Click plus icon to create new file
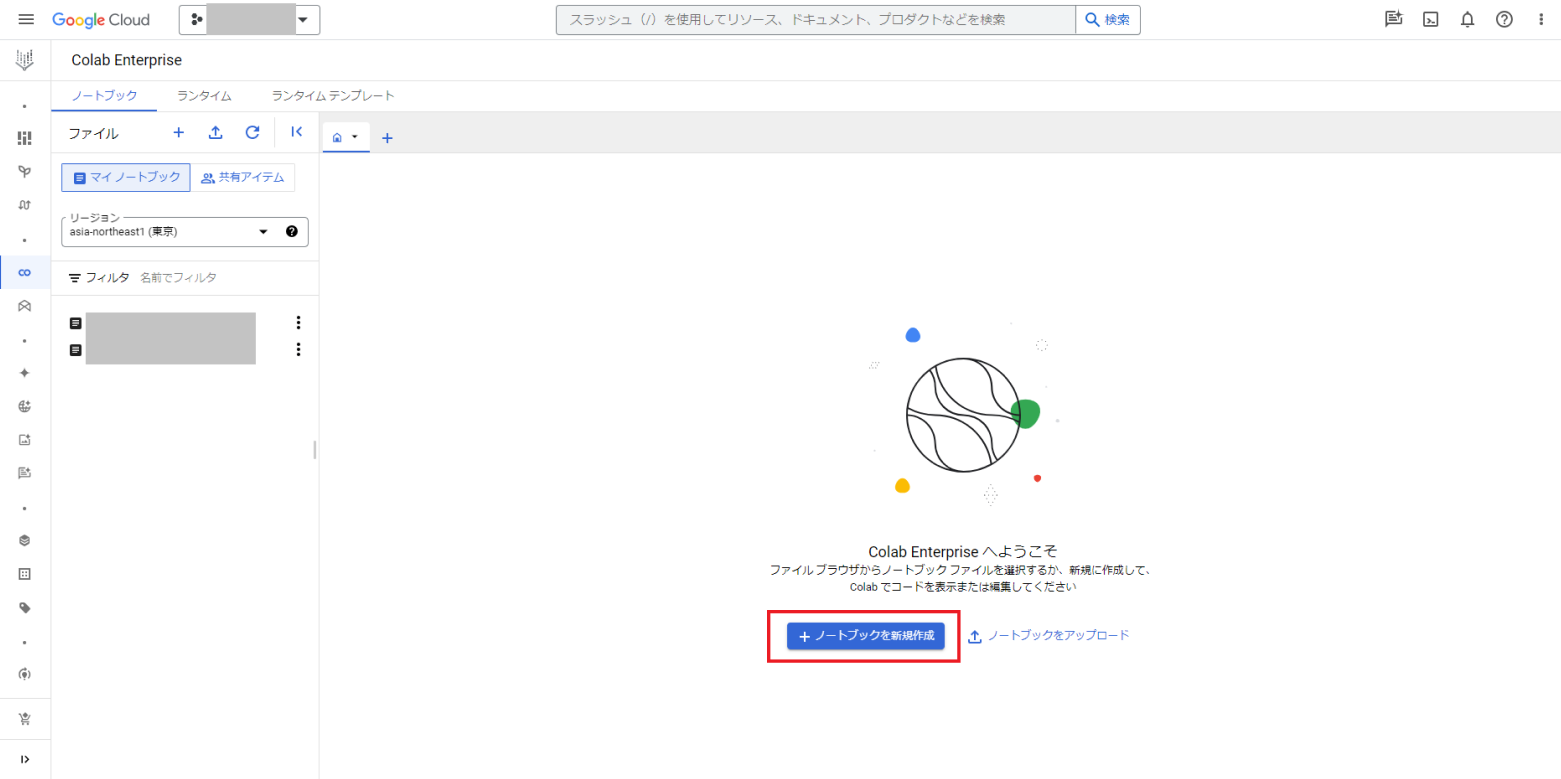 [179, 132]
